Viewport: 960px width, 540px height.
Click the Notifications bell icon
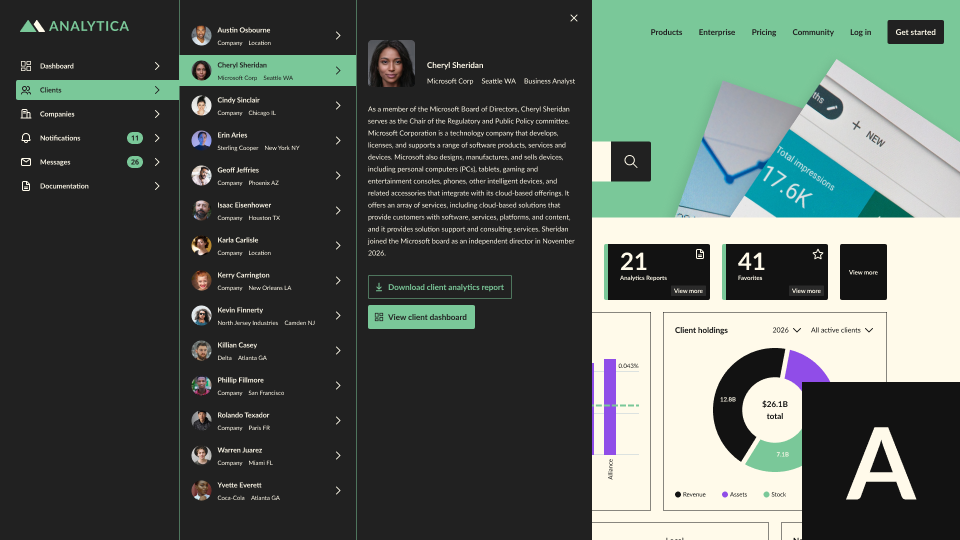[26, 138]
